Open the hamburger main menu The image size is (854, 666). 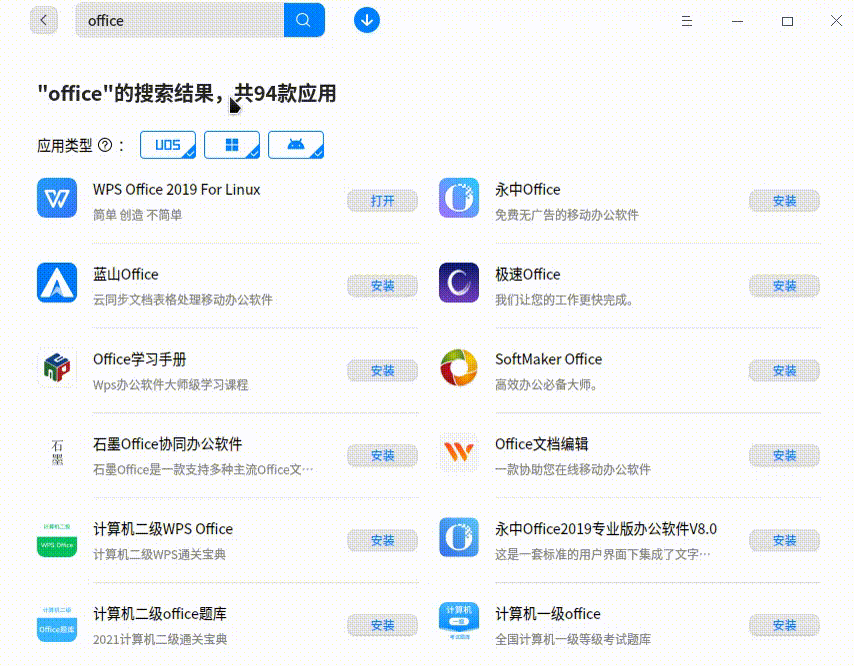tap(687, 21)
